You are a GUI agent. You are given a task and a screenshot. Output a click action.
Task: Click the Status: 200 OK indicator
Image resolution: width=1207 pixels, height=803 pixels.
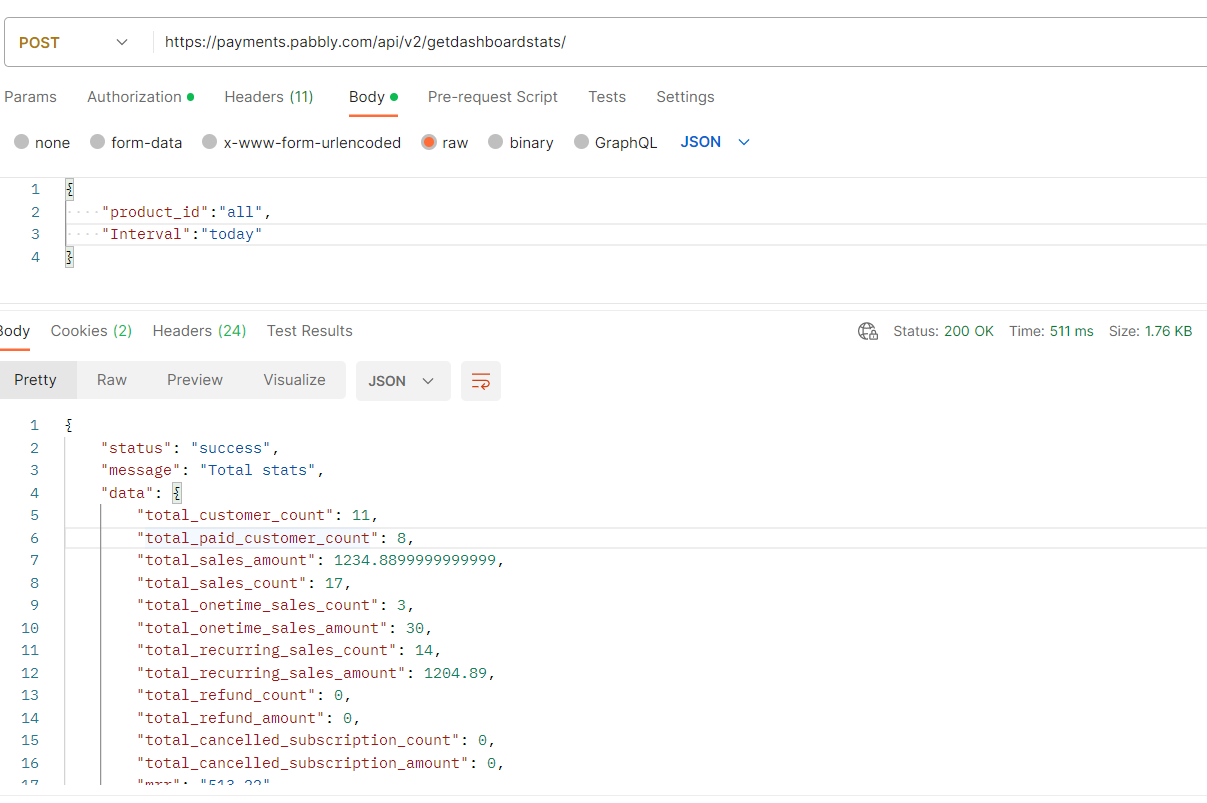[x=943, y=331]
